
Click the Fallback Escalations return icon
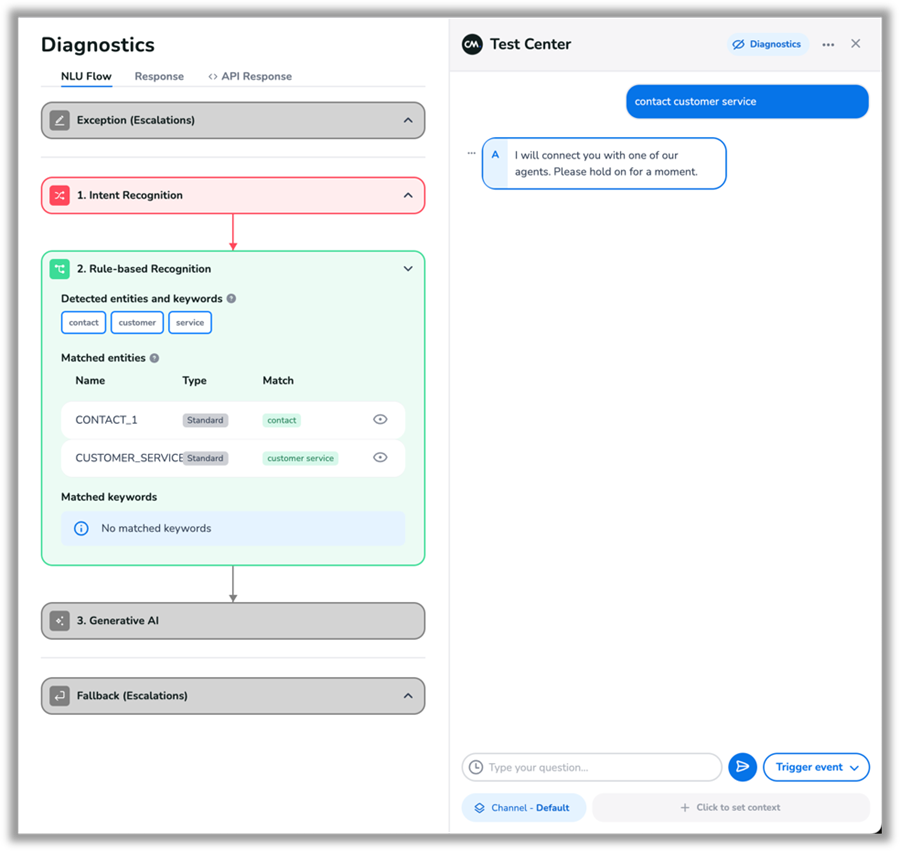(60, 696)
